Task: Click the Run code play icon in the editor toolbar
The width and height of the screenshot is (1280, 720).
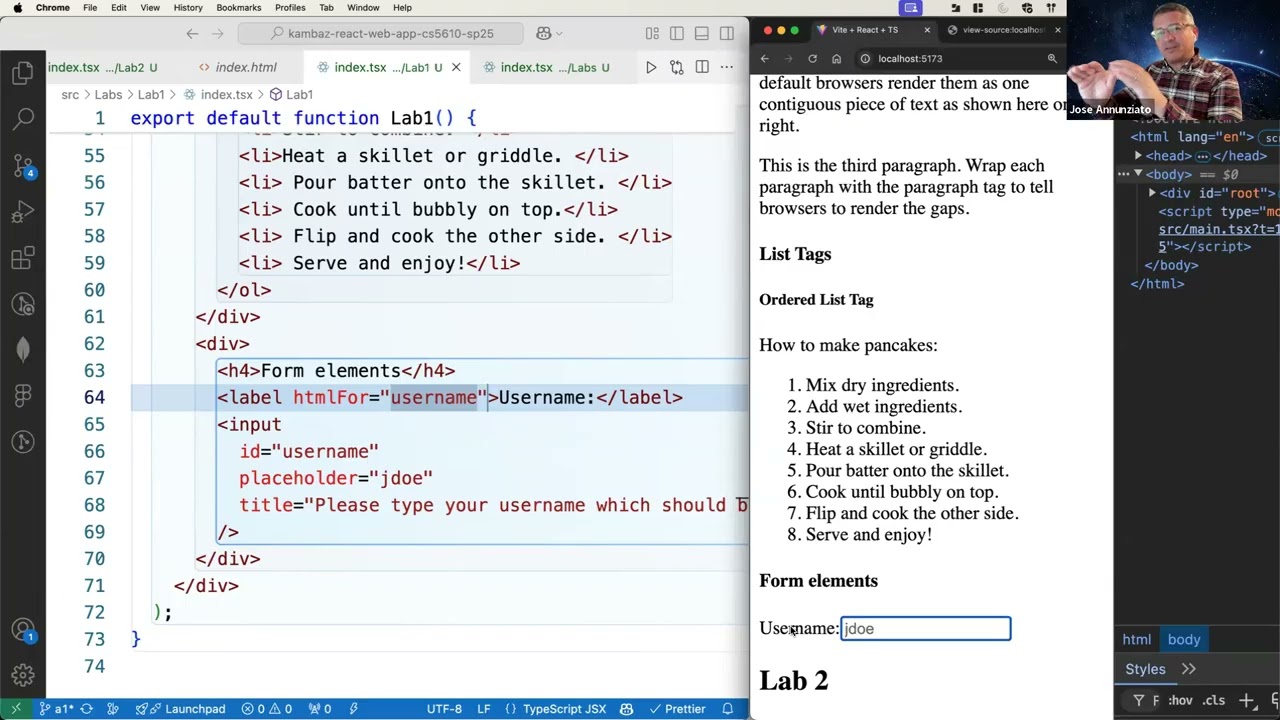Action: (x=651, y=67)
